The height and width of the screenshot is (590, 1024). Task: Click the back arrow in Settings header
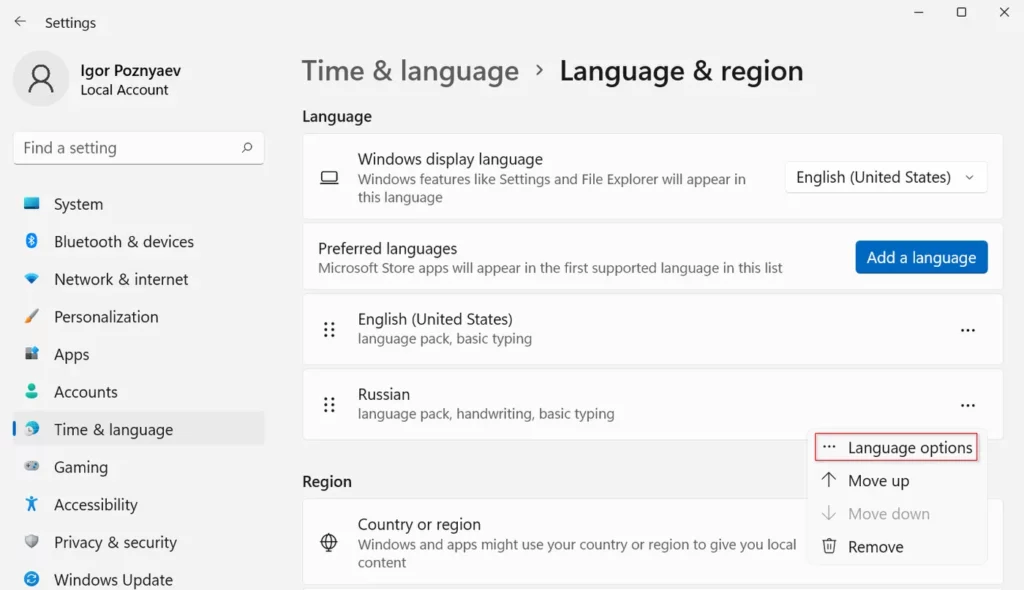20,22
